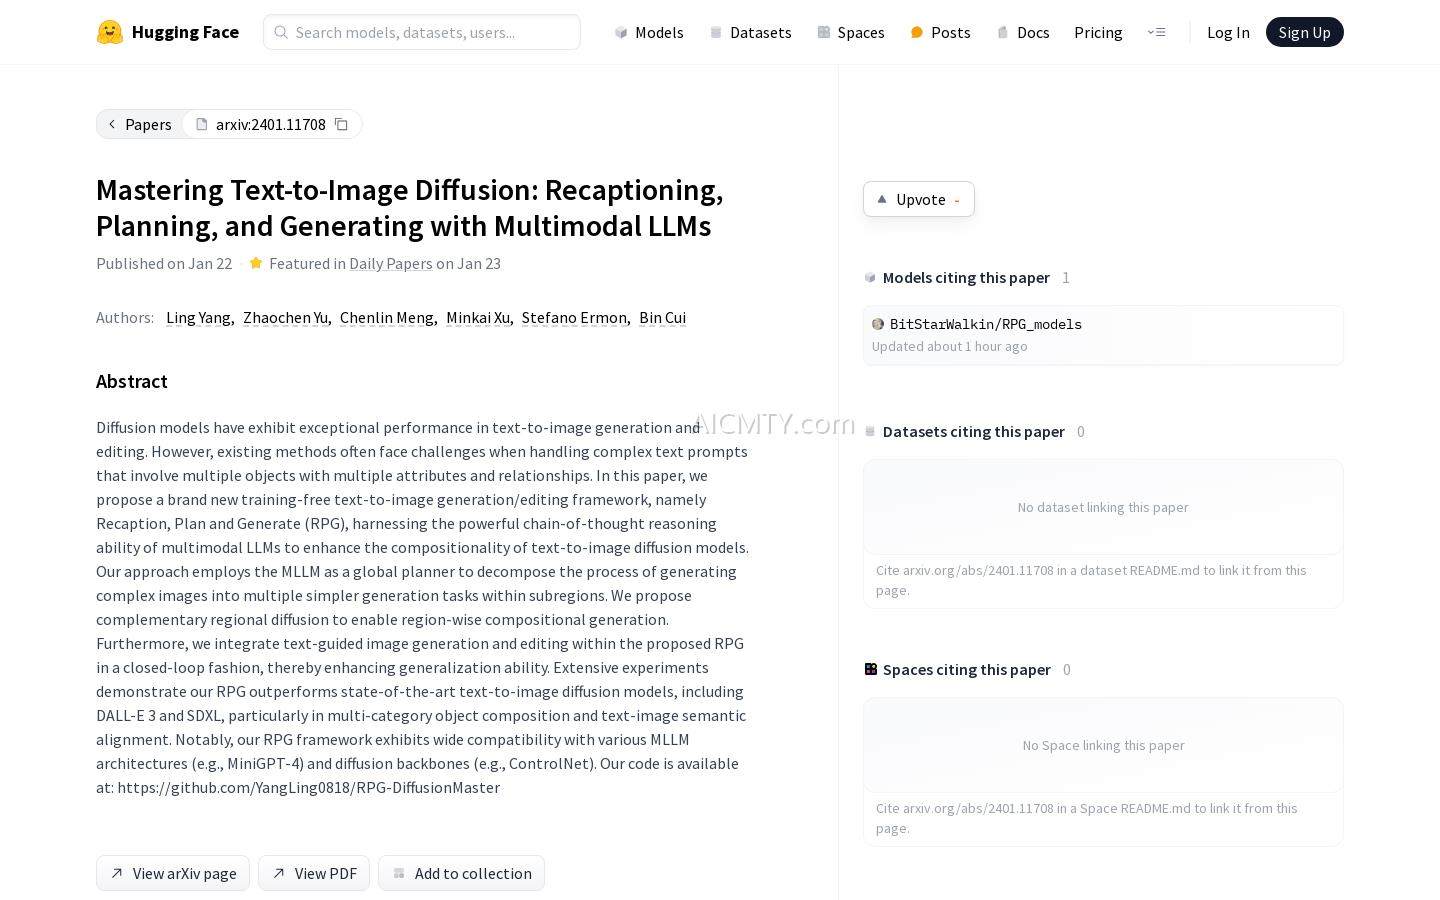Click the Log In link
1440x900 pixels.
point(1228,32)
